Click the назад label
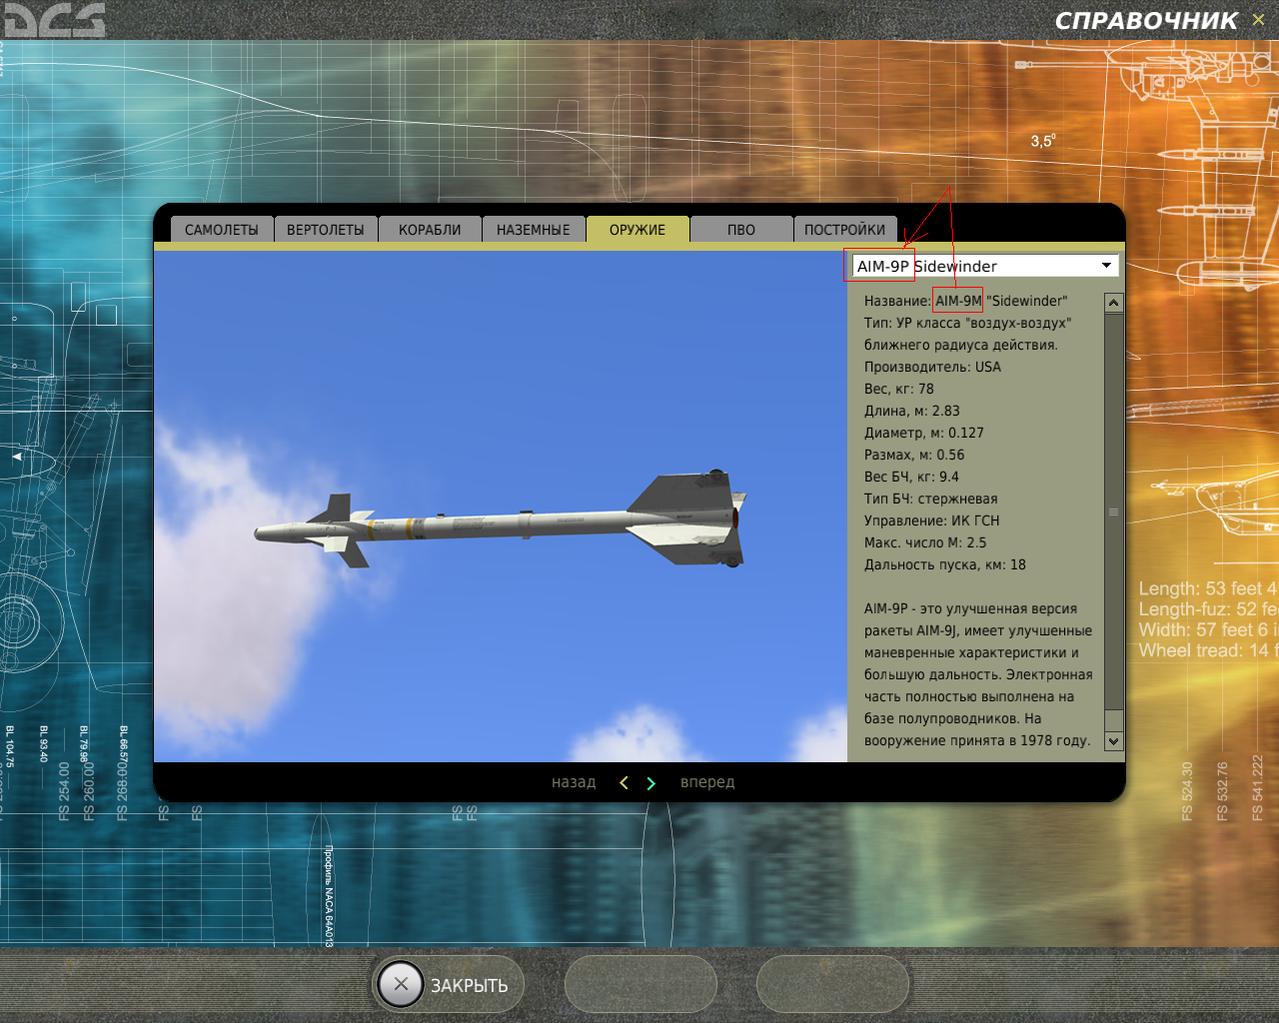Viewport: 1279px width, 1023px height. tap(573, 782)
